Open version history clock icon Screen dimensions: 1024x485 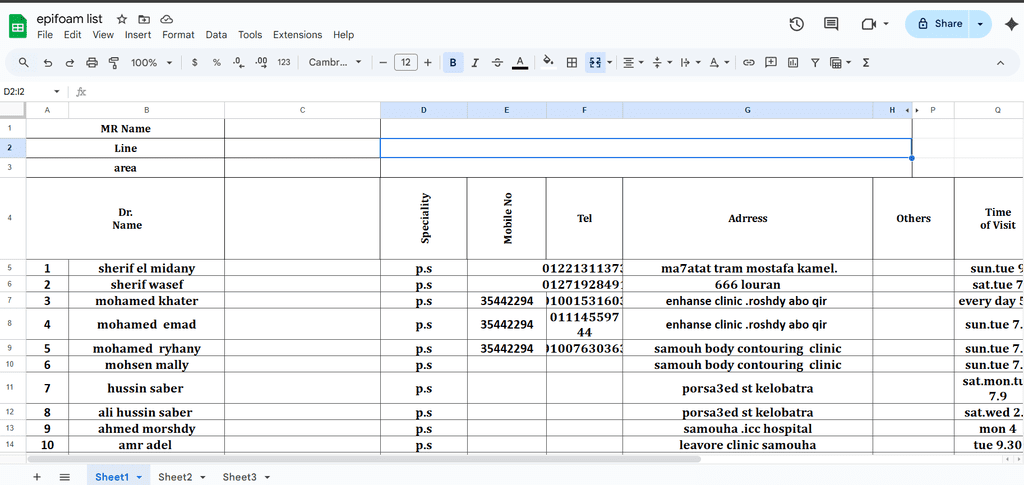pyautogui.click(x=796, y=24)
